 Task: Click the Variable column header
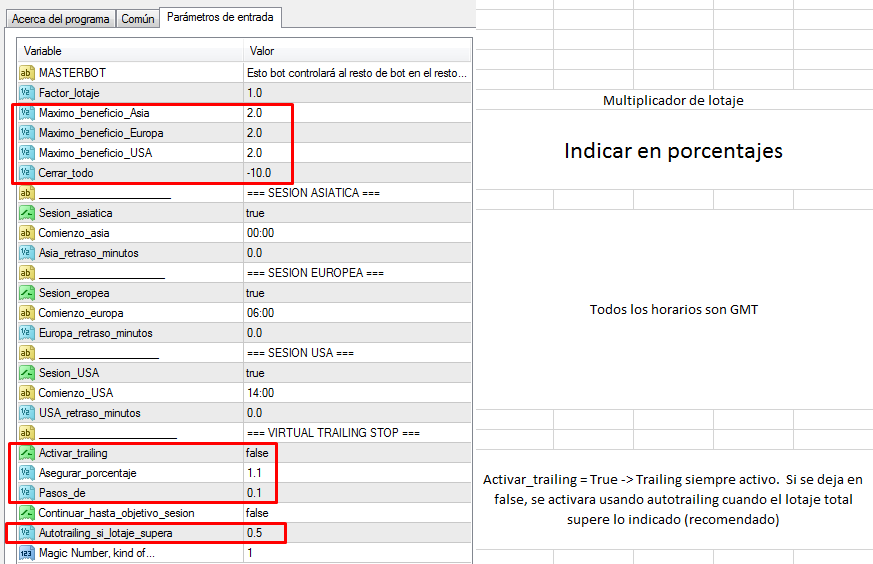130,51
